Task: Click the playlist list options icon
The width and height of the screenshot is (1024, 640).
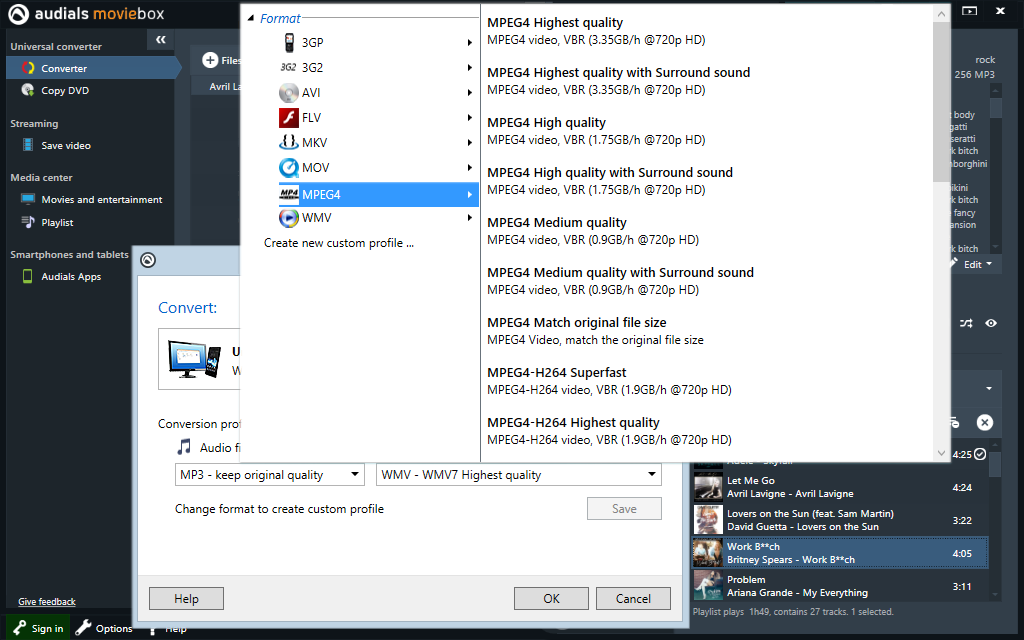Action: [x=955, y=423]
